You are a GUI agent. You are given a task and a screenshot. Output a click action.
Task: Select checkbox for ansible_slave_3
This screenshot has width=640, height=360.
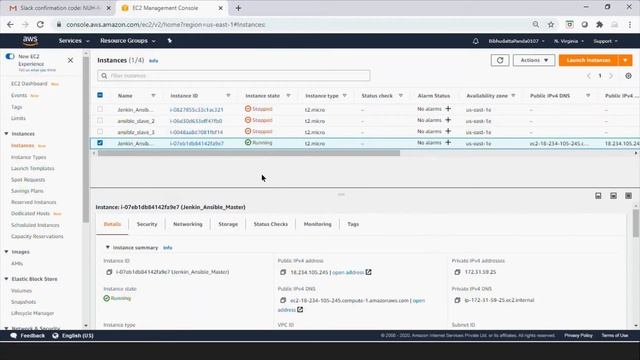coord(100,132)
